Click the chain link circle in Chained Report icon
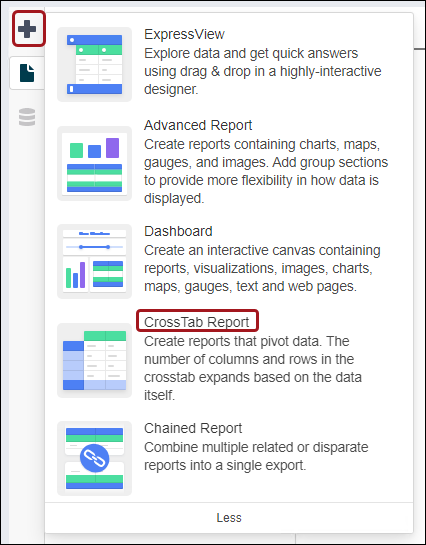 point(95,458)
